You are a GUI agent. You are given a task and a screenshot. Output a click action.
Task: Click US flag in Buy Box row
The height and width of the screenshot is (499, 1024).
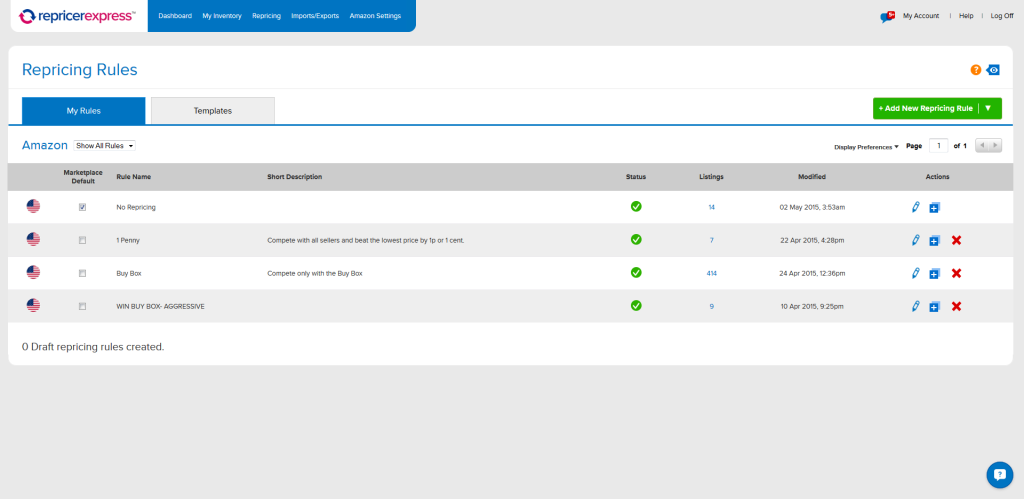pyautogui.click(x=33, y=272)
